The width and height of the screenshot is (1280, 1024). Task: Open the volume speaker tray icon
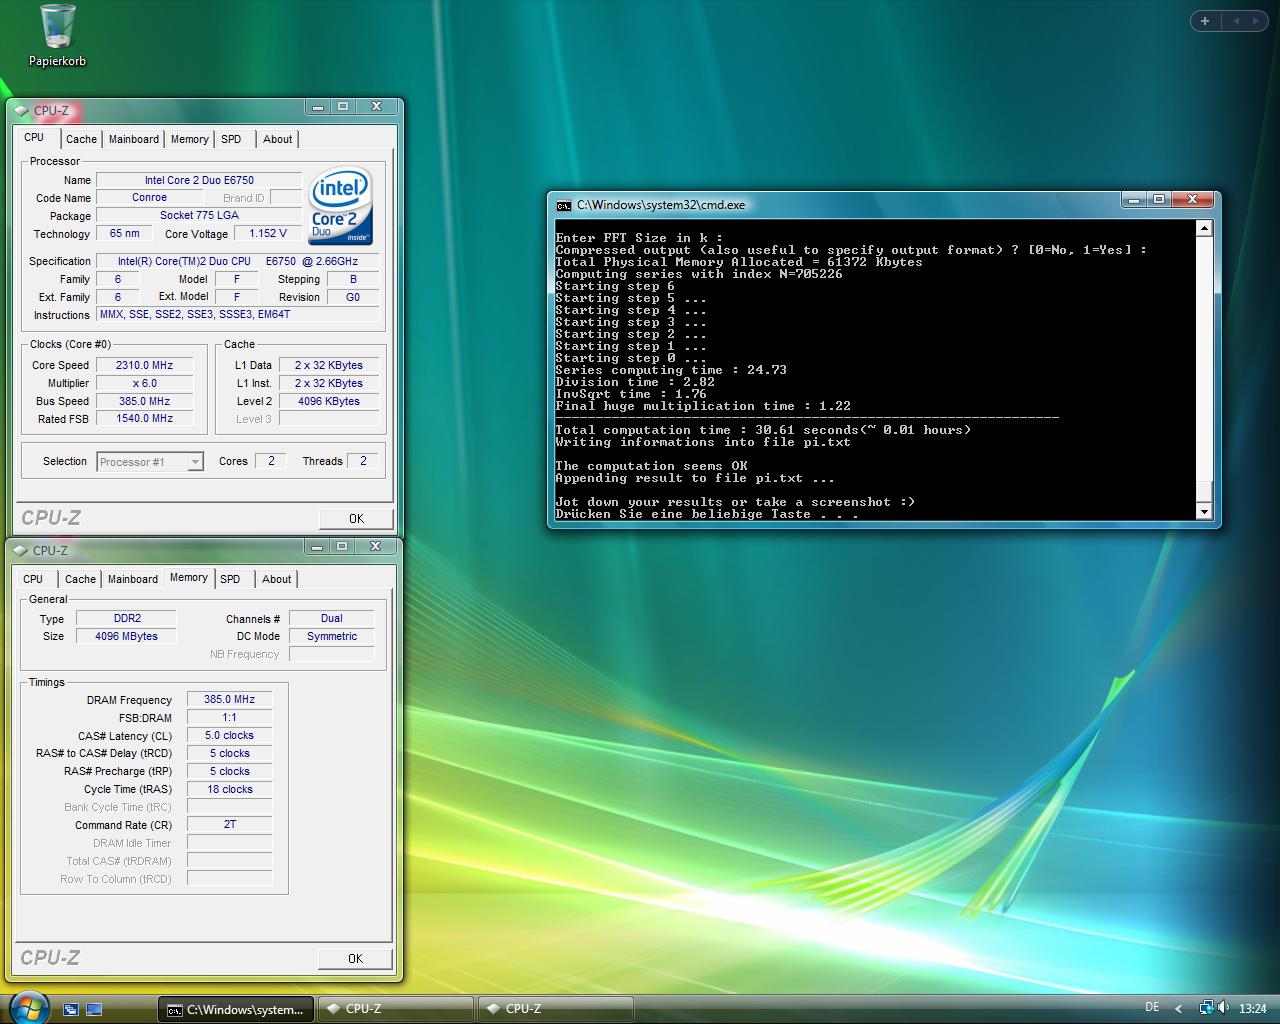pos(1224,1008)
